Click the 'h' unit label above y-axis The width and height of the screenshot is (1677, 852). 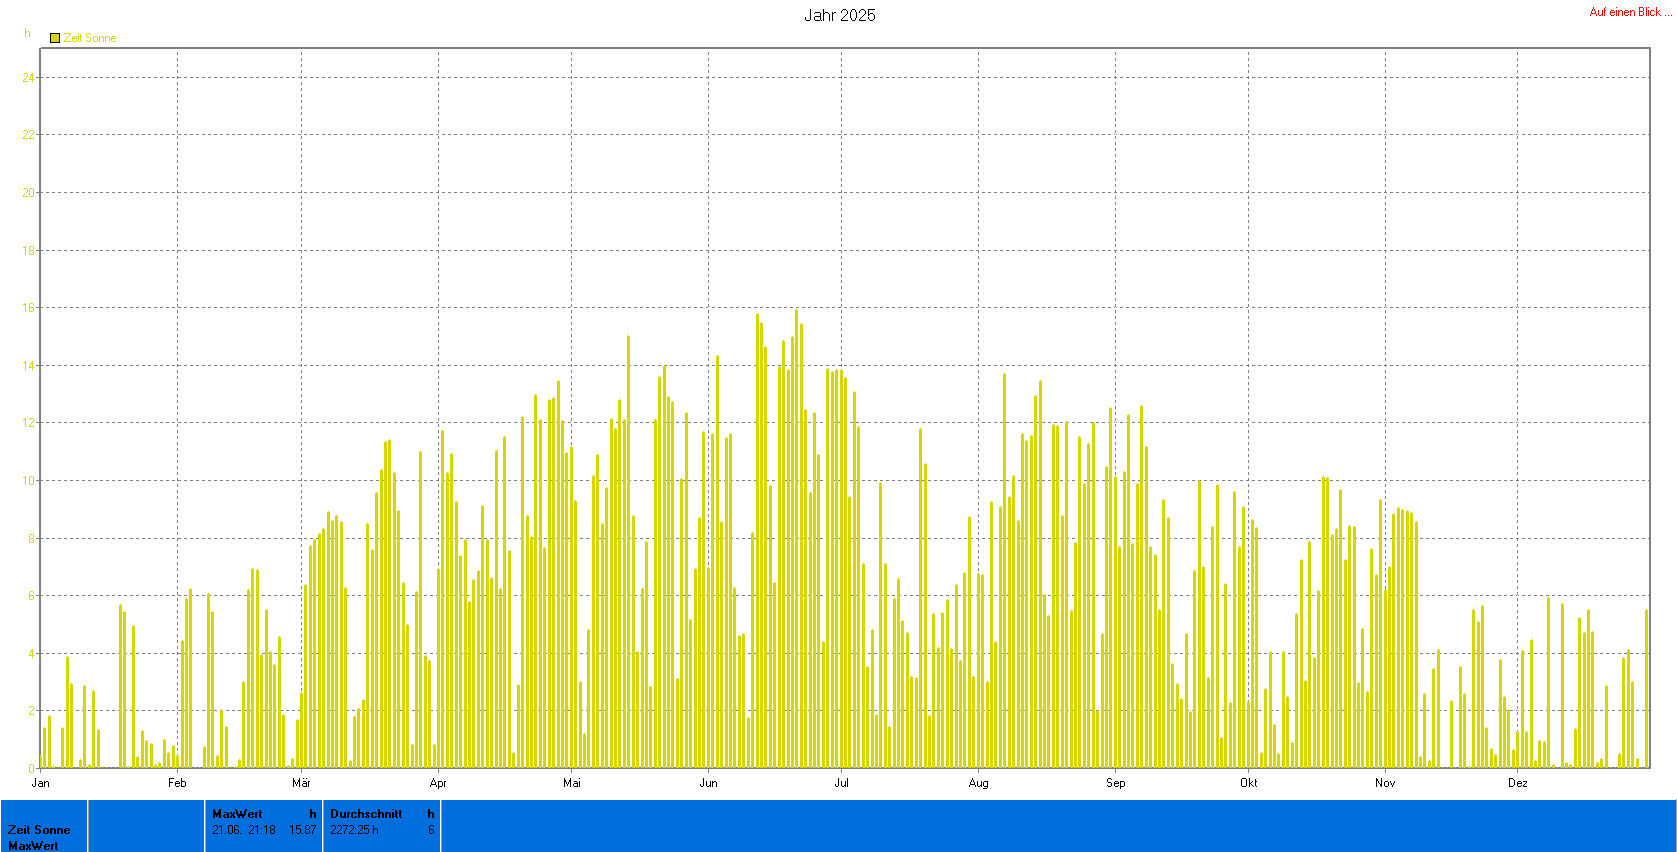coord(27,33)
